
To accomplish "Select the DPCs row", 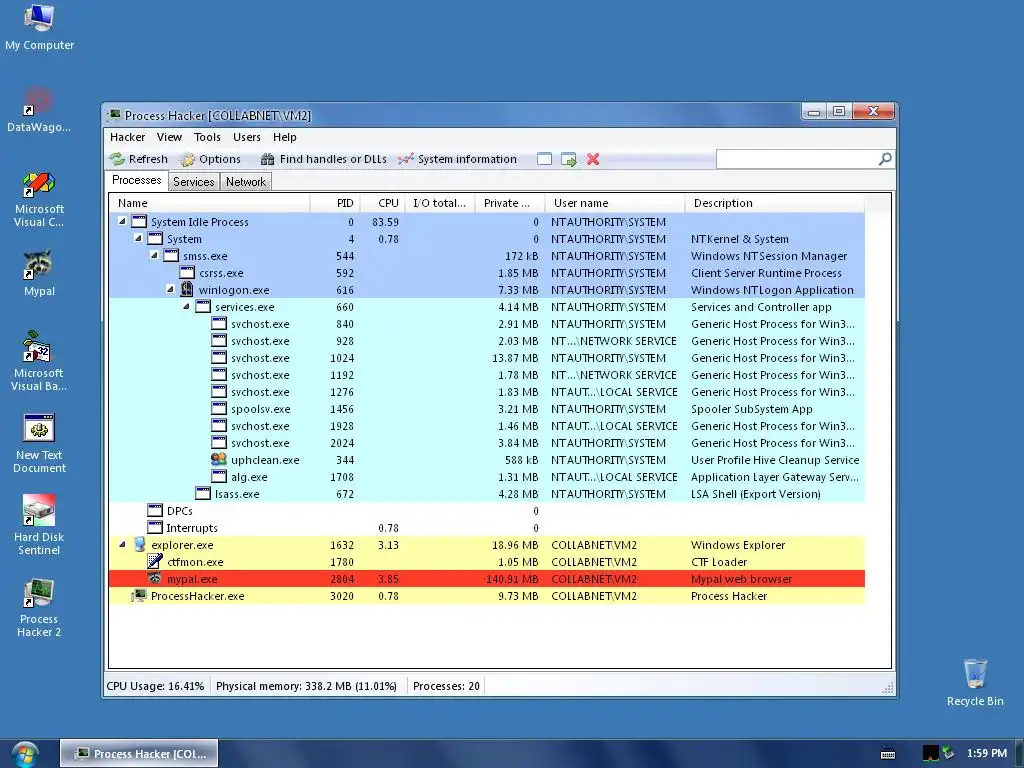I will point(487,511).
